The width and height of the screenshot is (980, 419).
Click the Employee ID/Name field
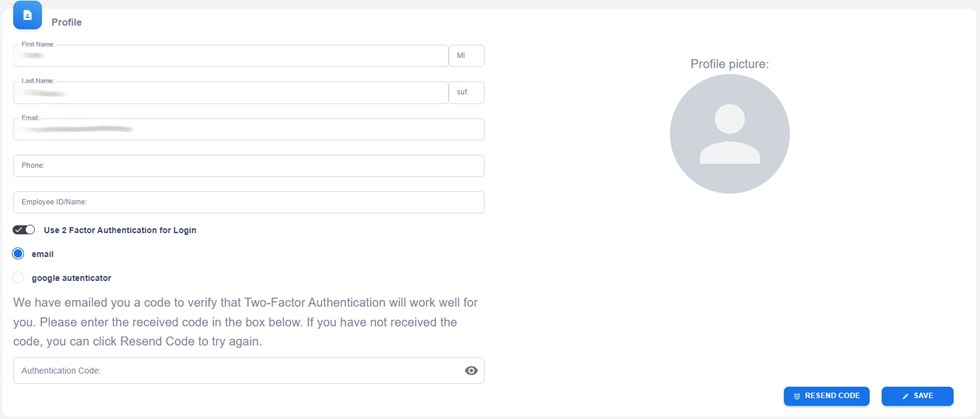pos(248,202)
